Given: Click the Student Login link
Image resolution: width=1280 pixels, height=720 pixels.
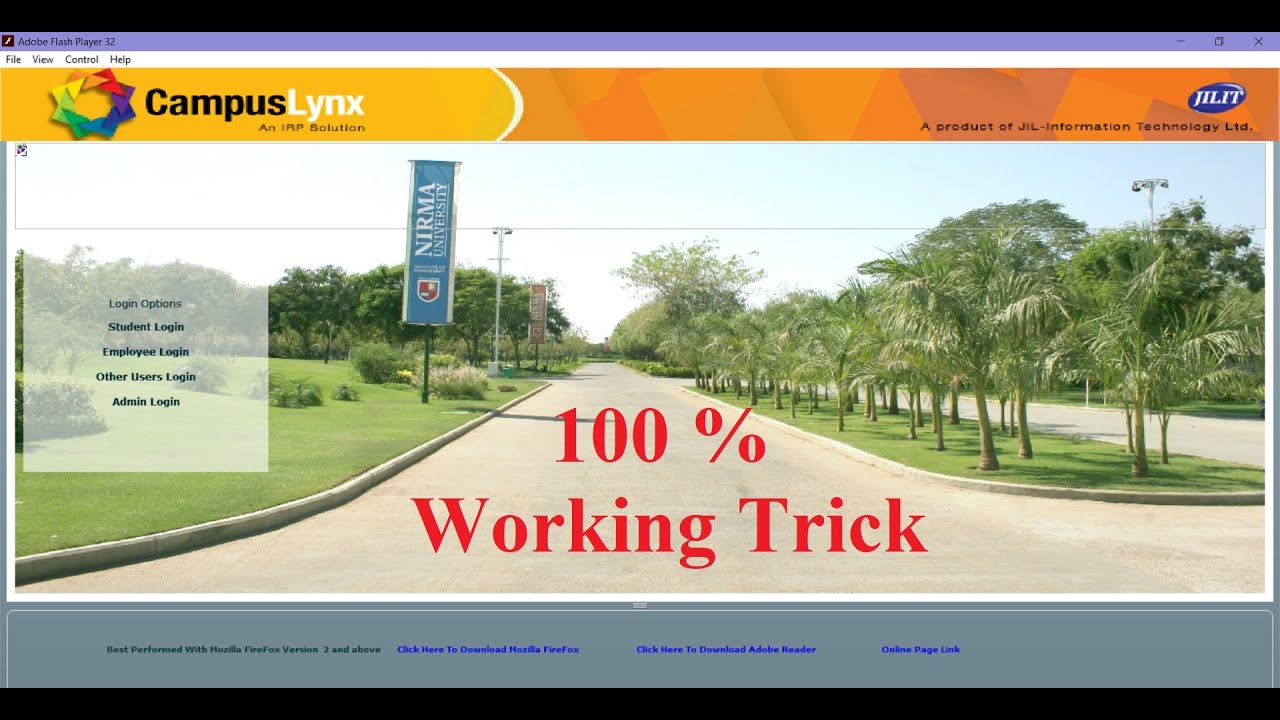Looking at the screenshot, I should click(x=146, y=327).
